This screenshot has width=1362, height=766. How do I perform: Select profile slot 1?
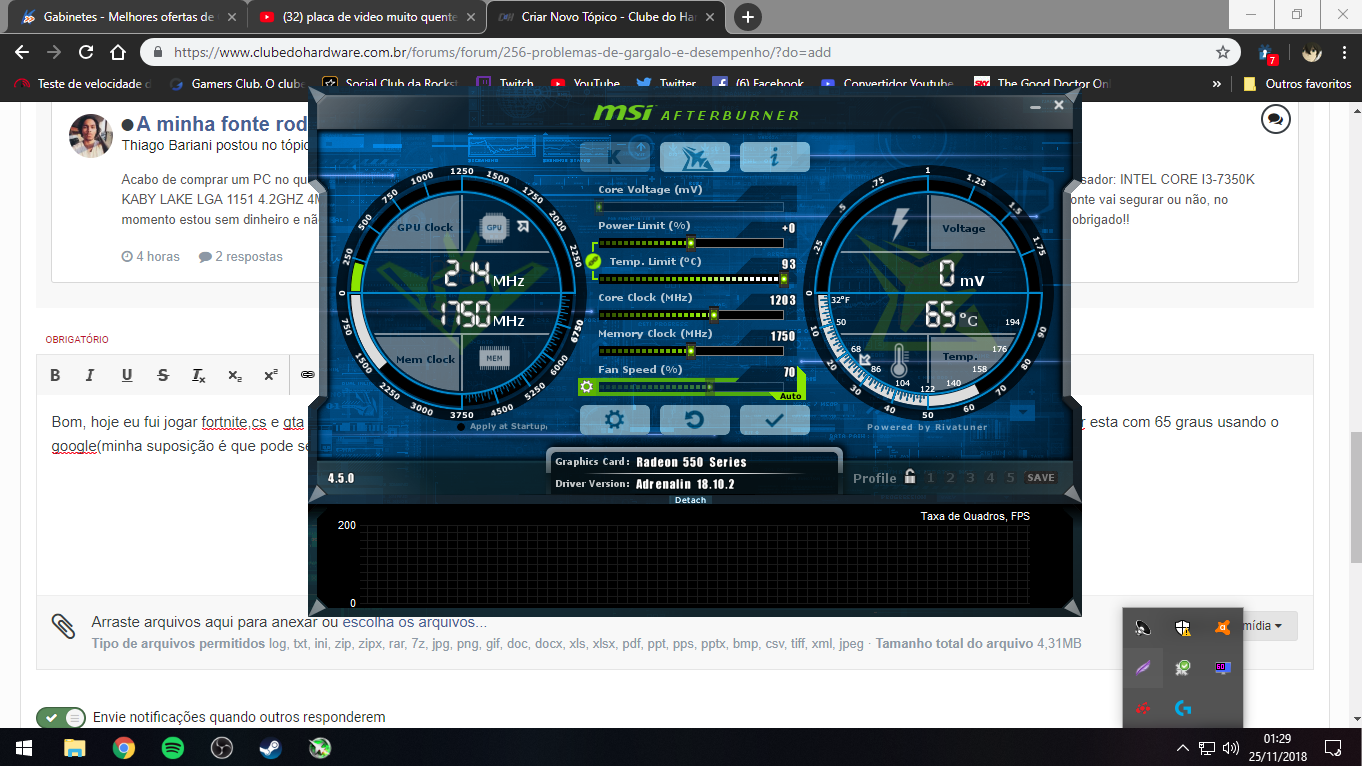pos(930,478)
